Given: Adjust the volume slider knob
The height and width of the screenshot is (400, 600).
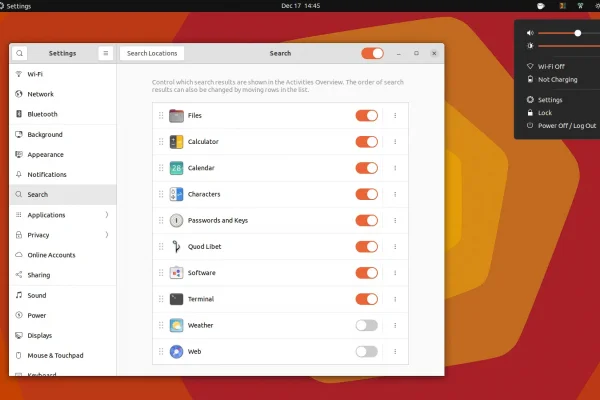Looking at the screenshot, I should 577,33.
